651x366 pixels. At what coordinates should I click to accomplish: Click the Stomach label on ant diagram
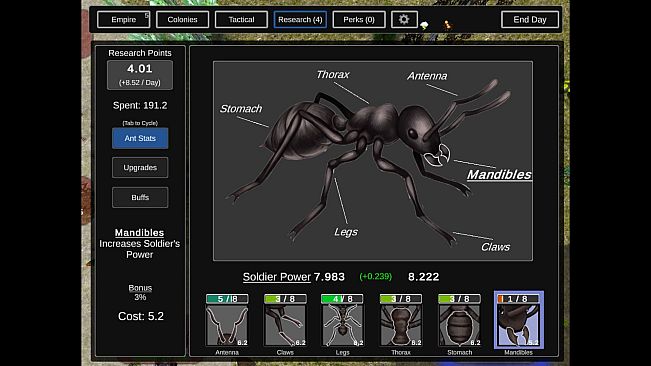click(x=241, y=109)
